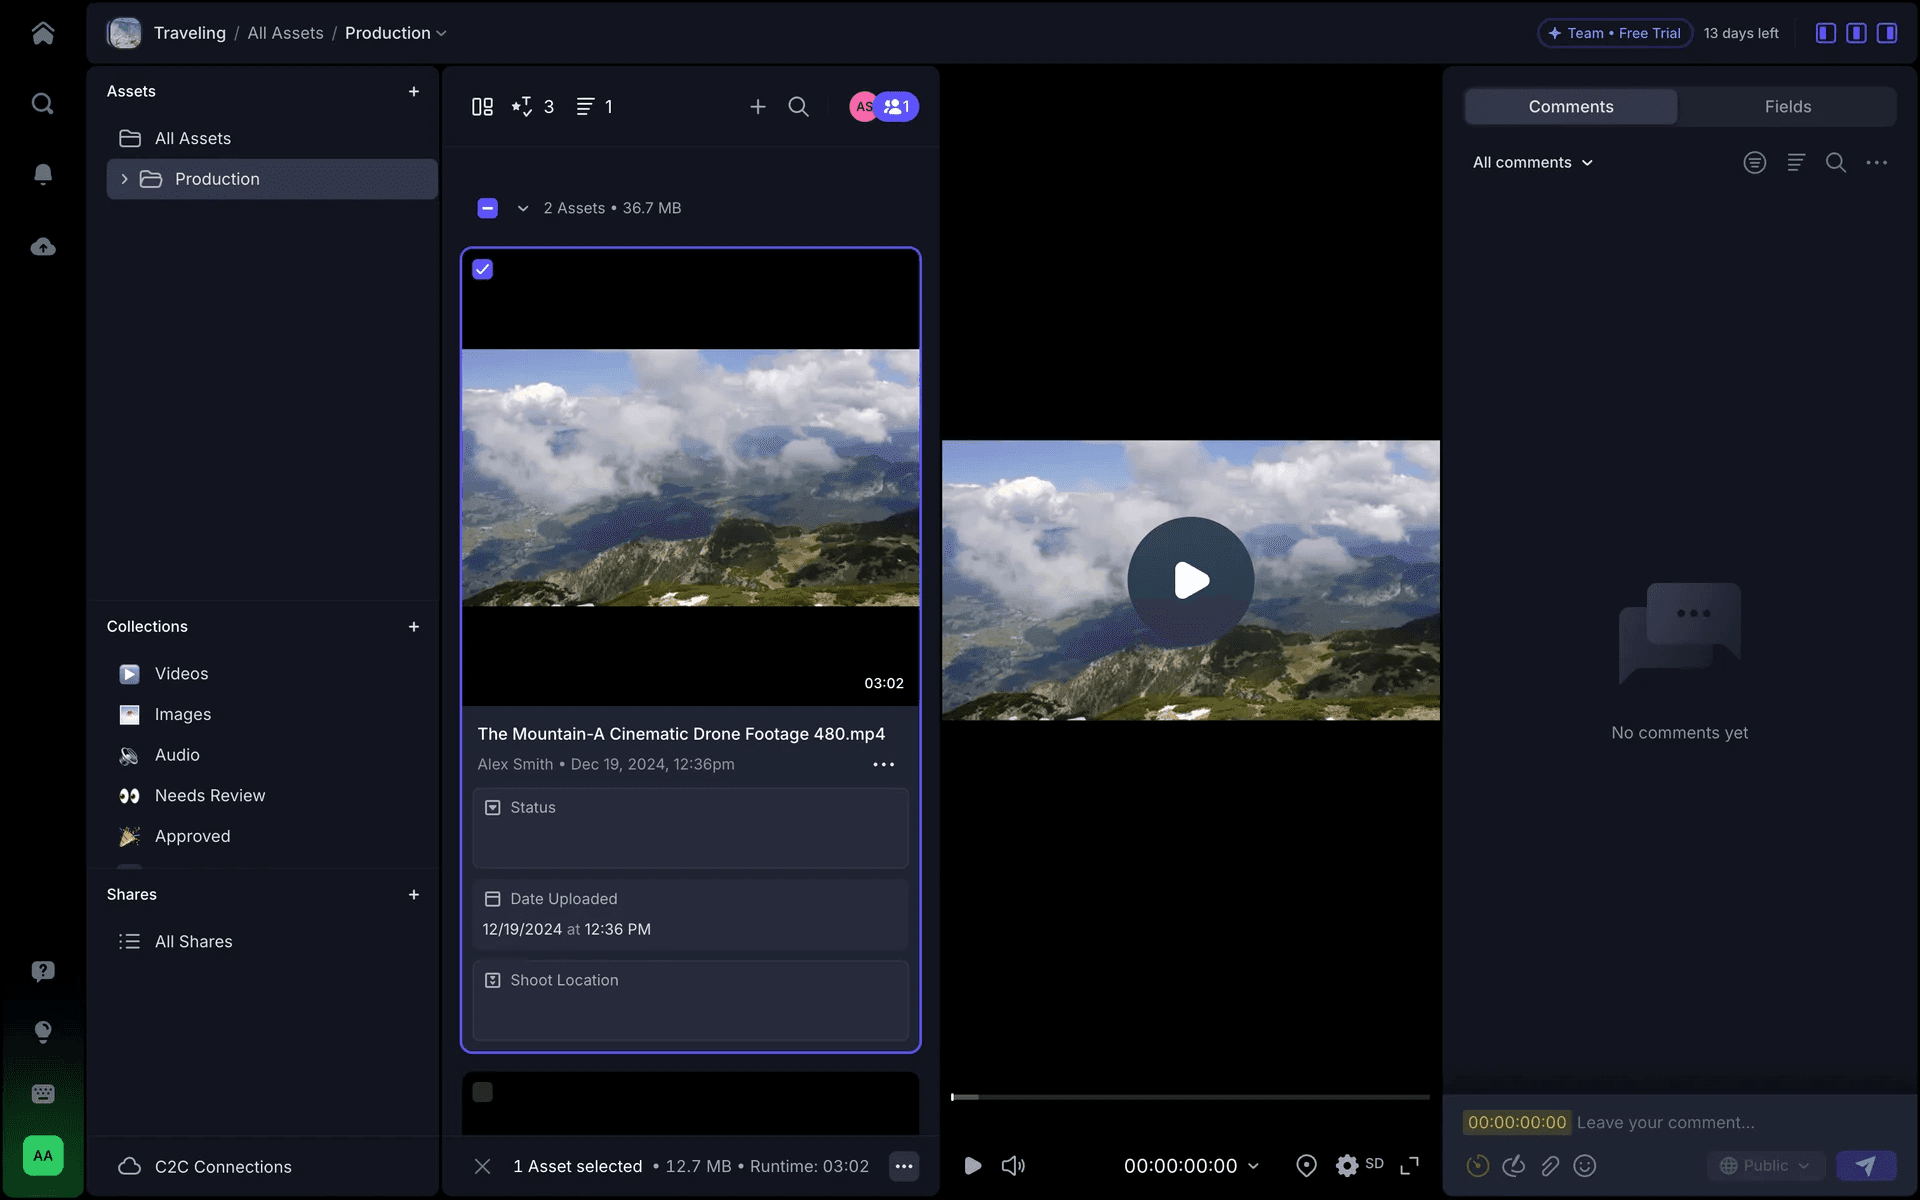Select the second asset's checkbox
The image size is (1920, 1200).
483,1092
